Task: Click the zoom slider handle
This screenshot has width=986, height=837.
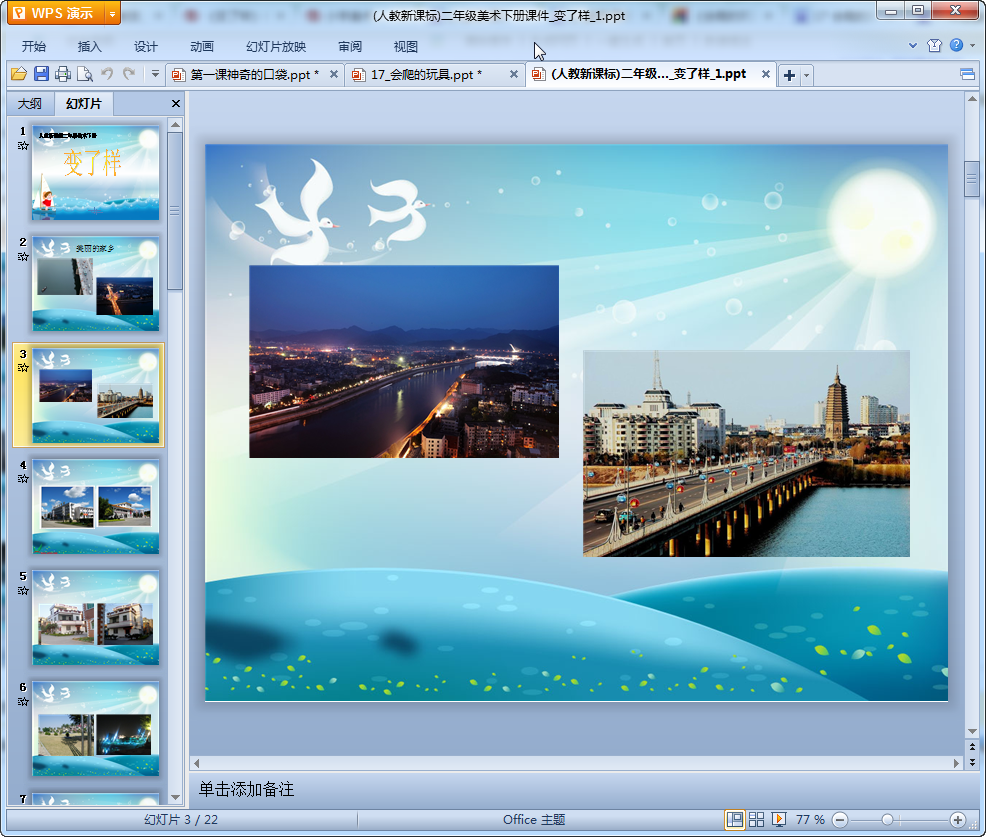Action: [x=887, y=819]
